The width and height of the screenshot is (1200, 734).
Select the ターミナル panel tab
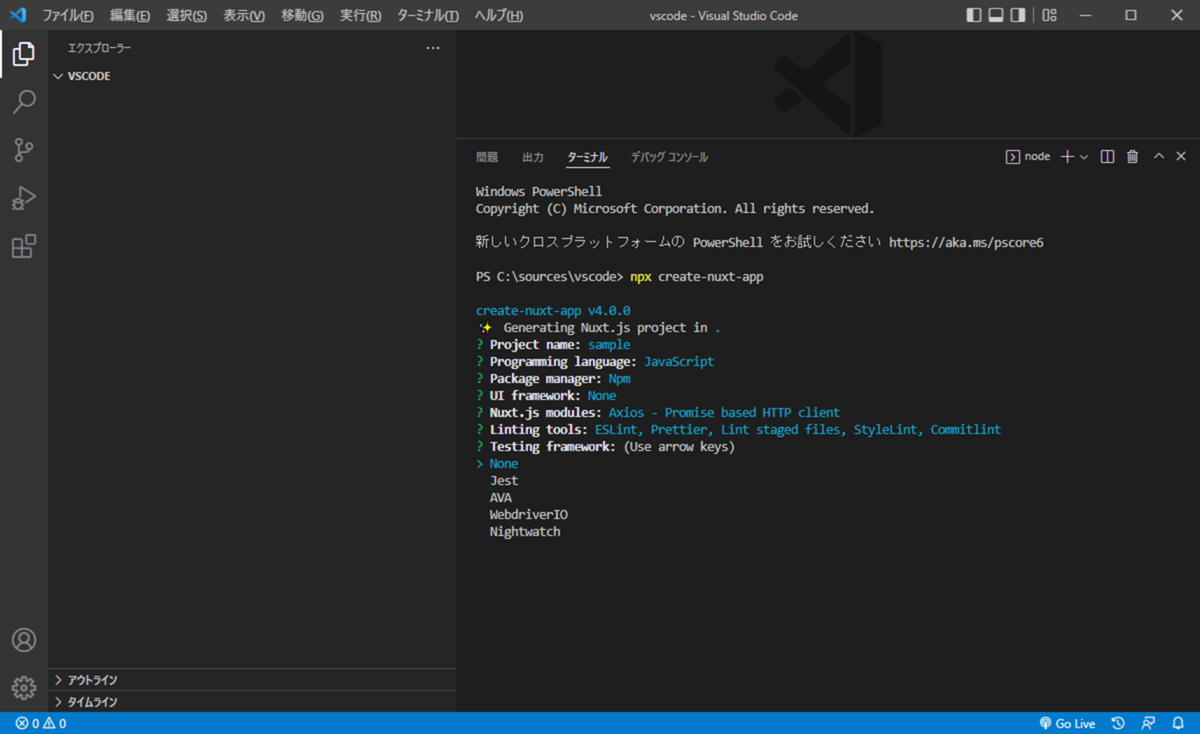587,157
